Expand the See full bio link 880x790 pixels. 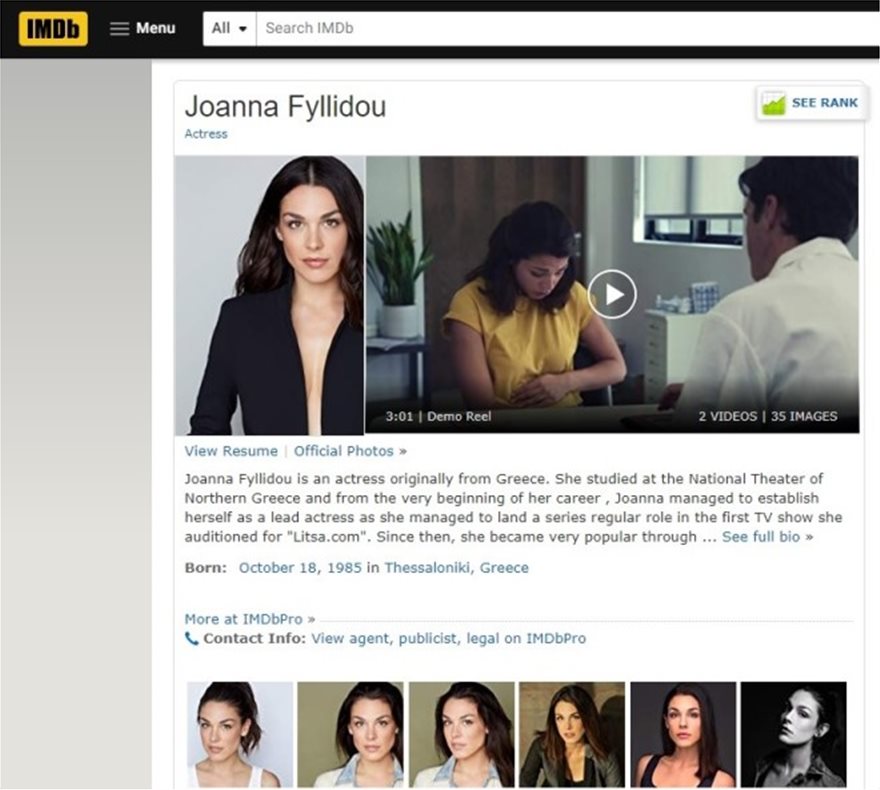(761, 537)
